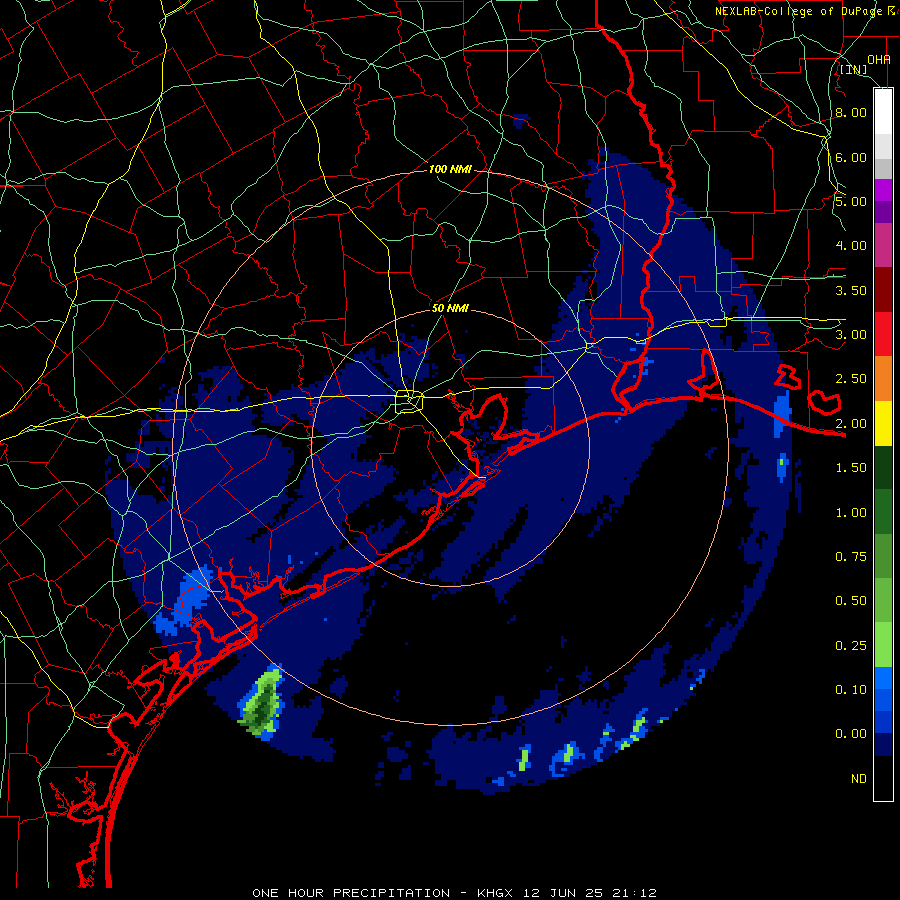
Task: Click the "ND" no-data legend label
Action: [859, 779]
